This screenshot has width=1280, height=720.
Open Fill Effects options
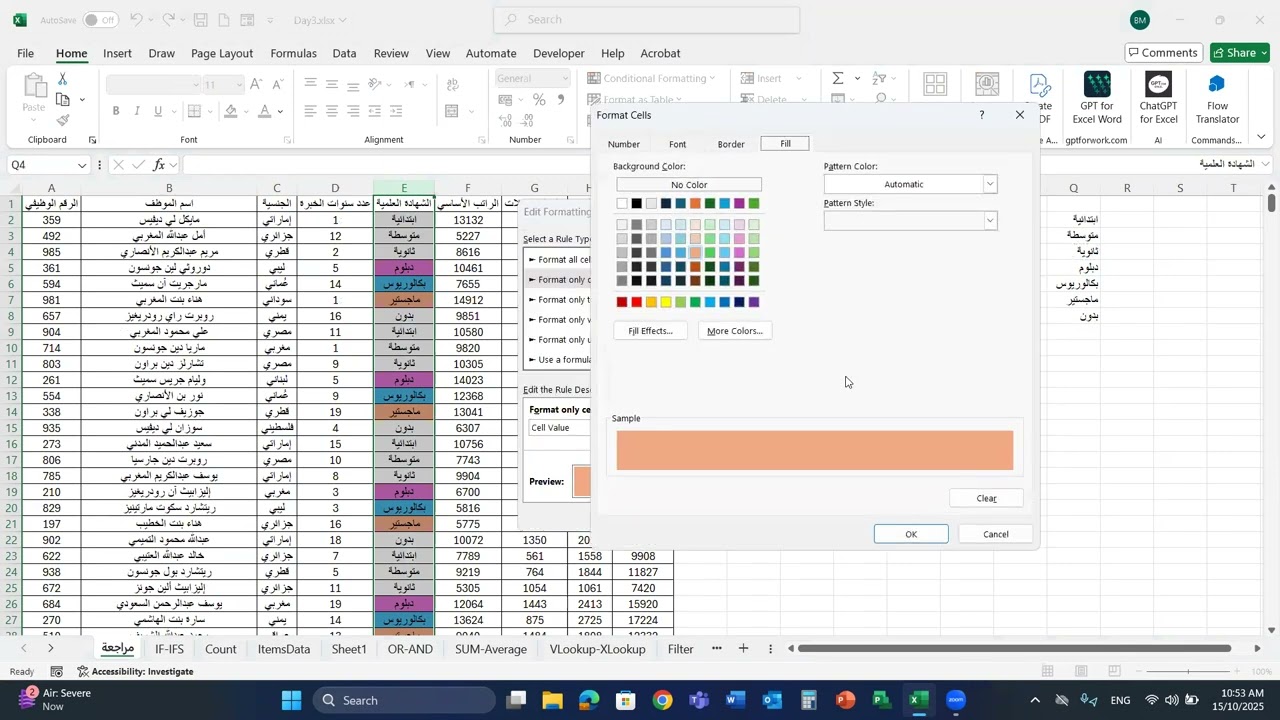[650, 331]
